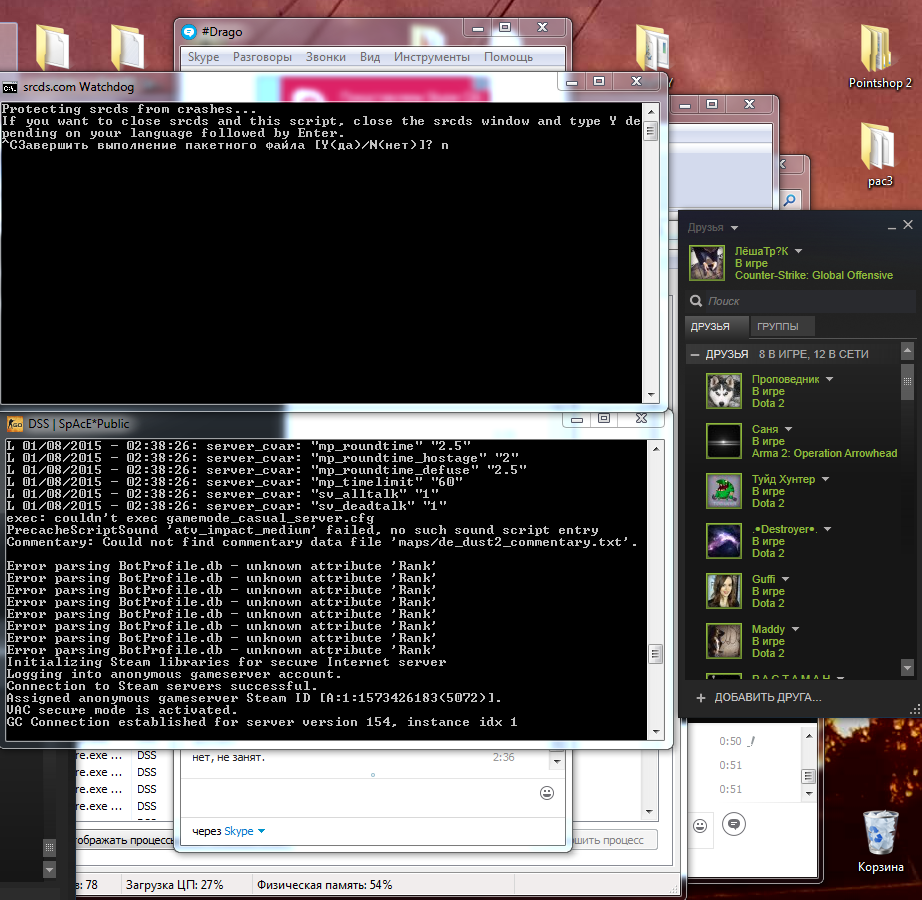Click .•Destroyer•. galaxy avatar
This screenshot has height=900, width=922.
724,541
